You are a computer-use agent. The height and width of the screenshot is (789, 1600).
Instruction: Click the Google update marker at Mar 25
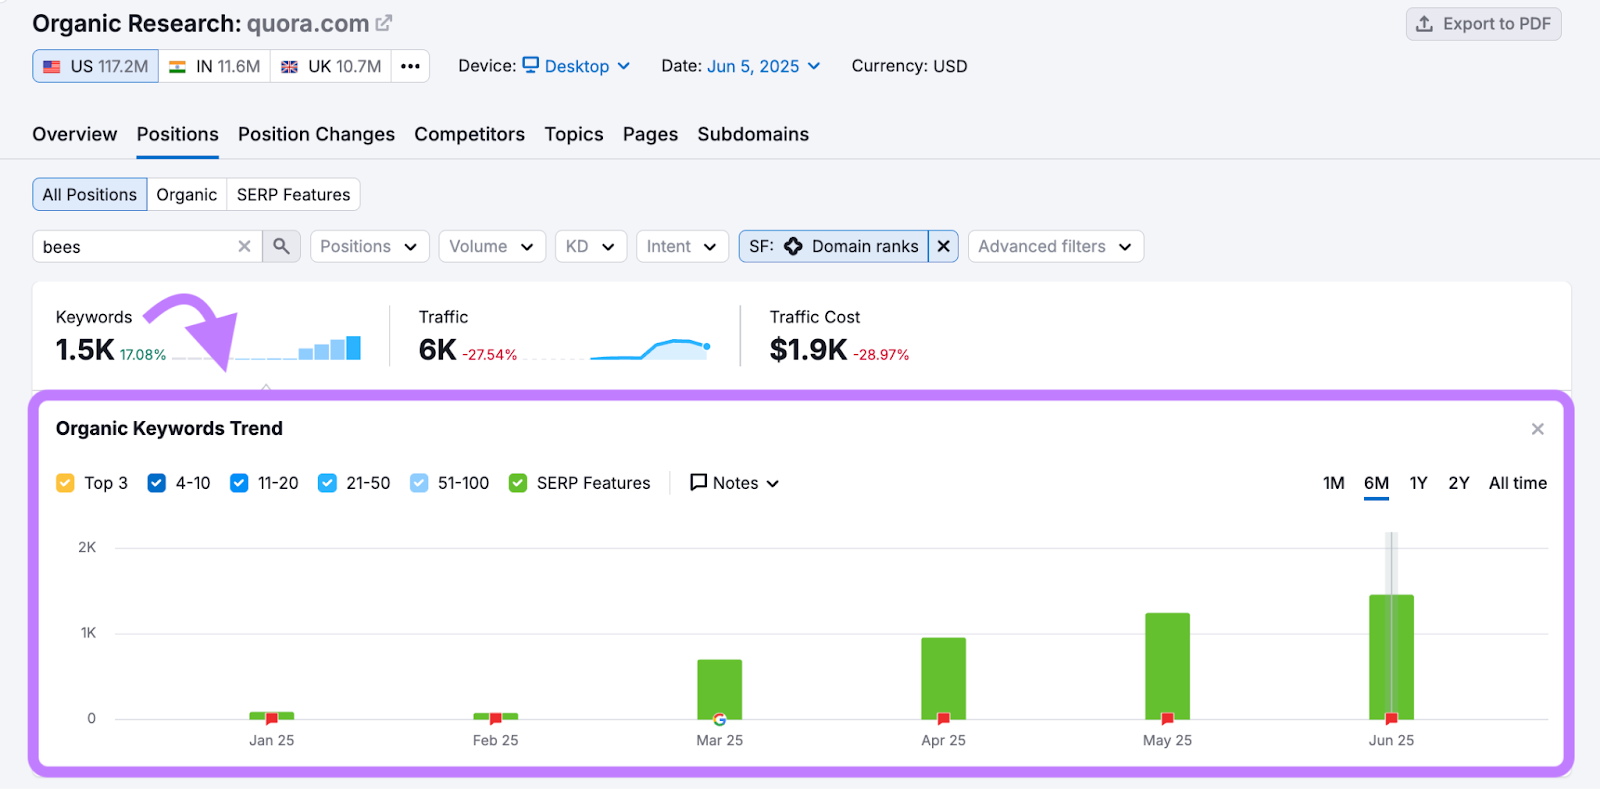(x=719, y=719)
